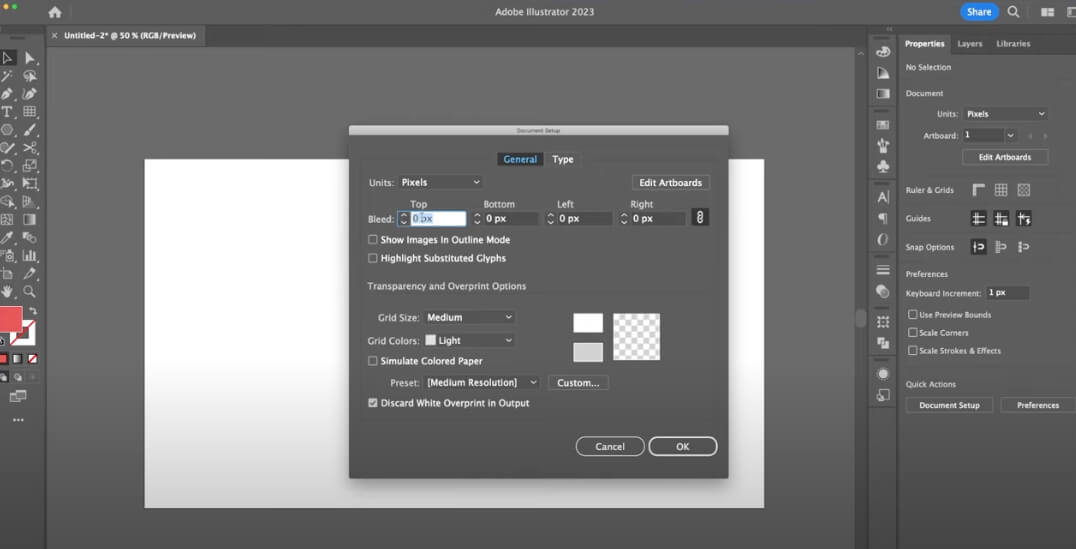1076x549 pixels.
Task: Select the Scissors tool
Action: [30, 148]
